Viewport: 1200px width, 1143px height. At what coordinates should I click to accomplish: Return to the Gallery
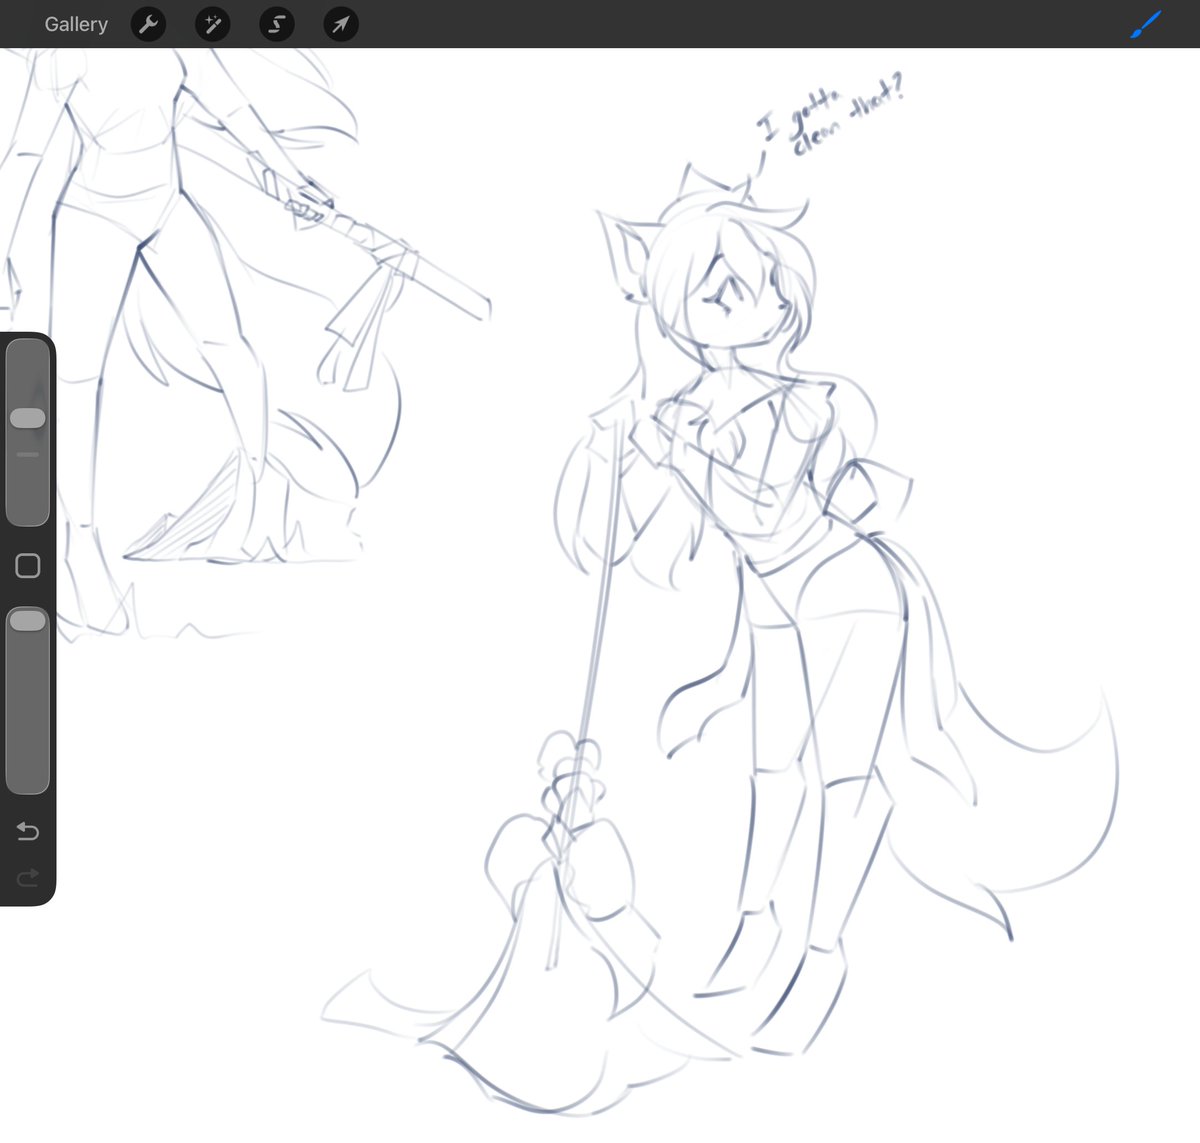tap(76, 24)
